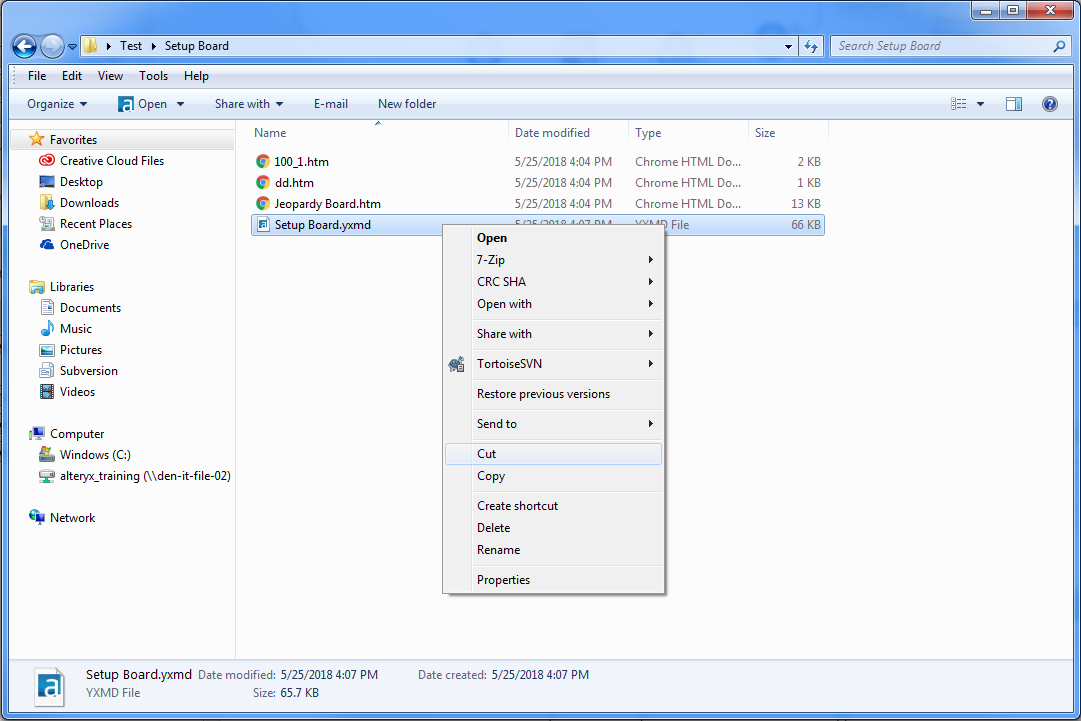
Task: Click inside the Search Setup Board field
Action: [x=940, y=46]
